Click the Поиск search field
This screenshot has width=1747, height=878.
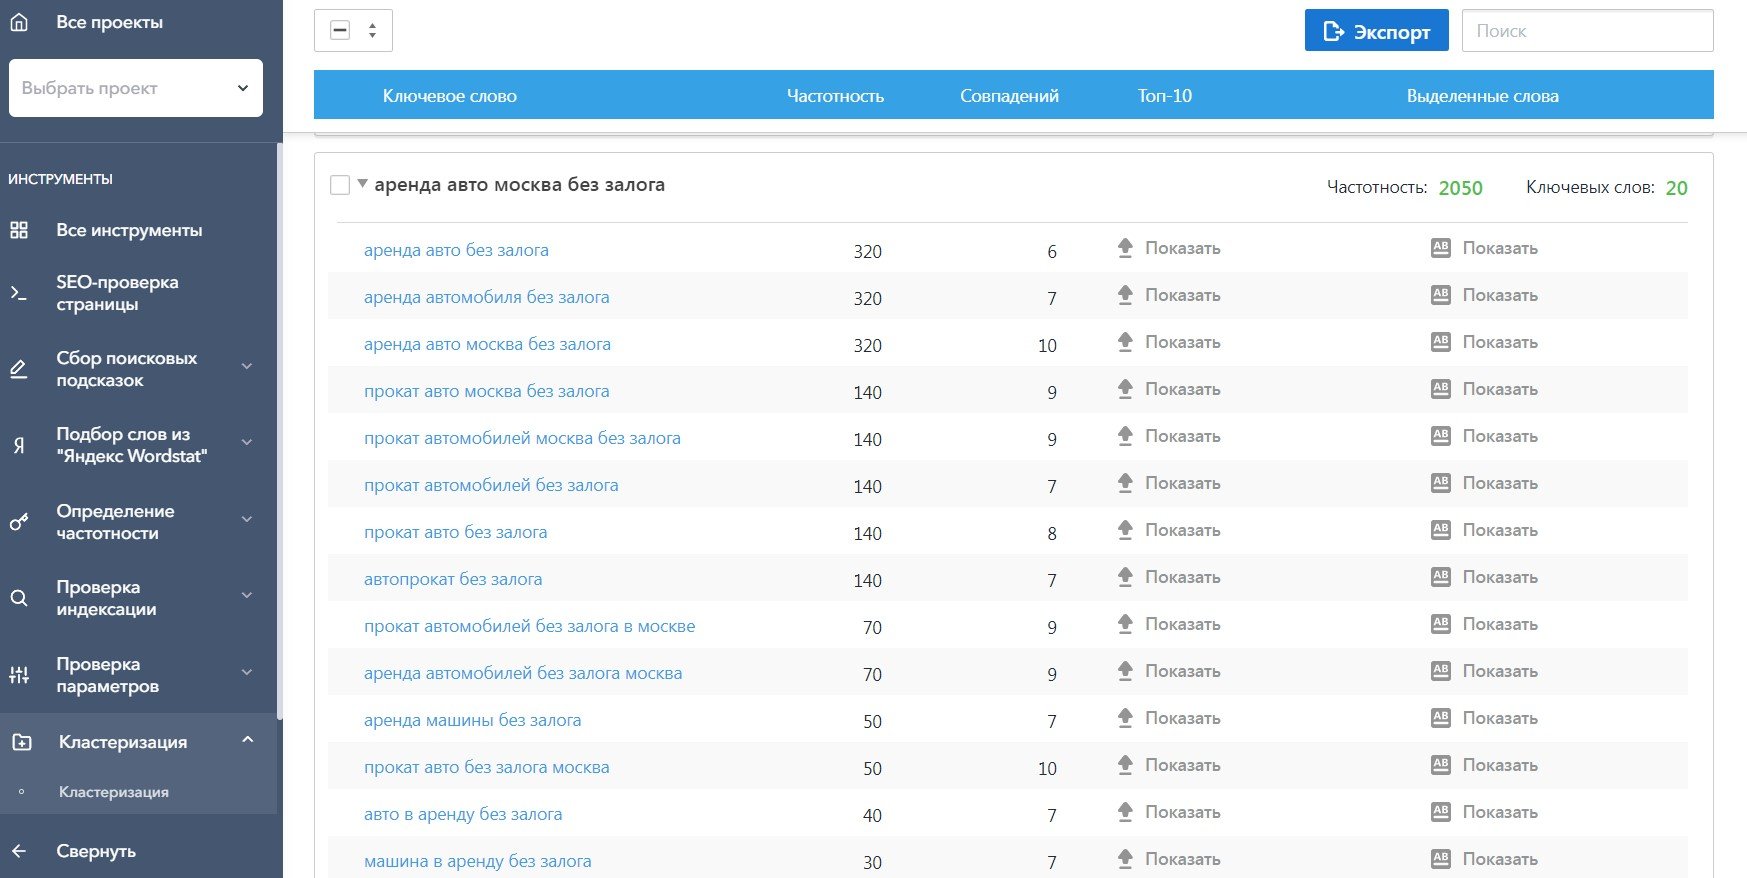point(1588,31)
